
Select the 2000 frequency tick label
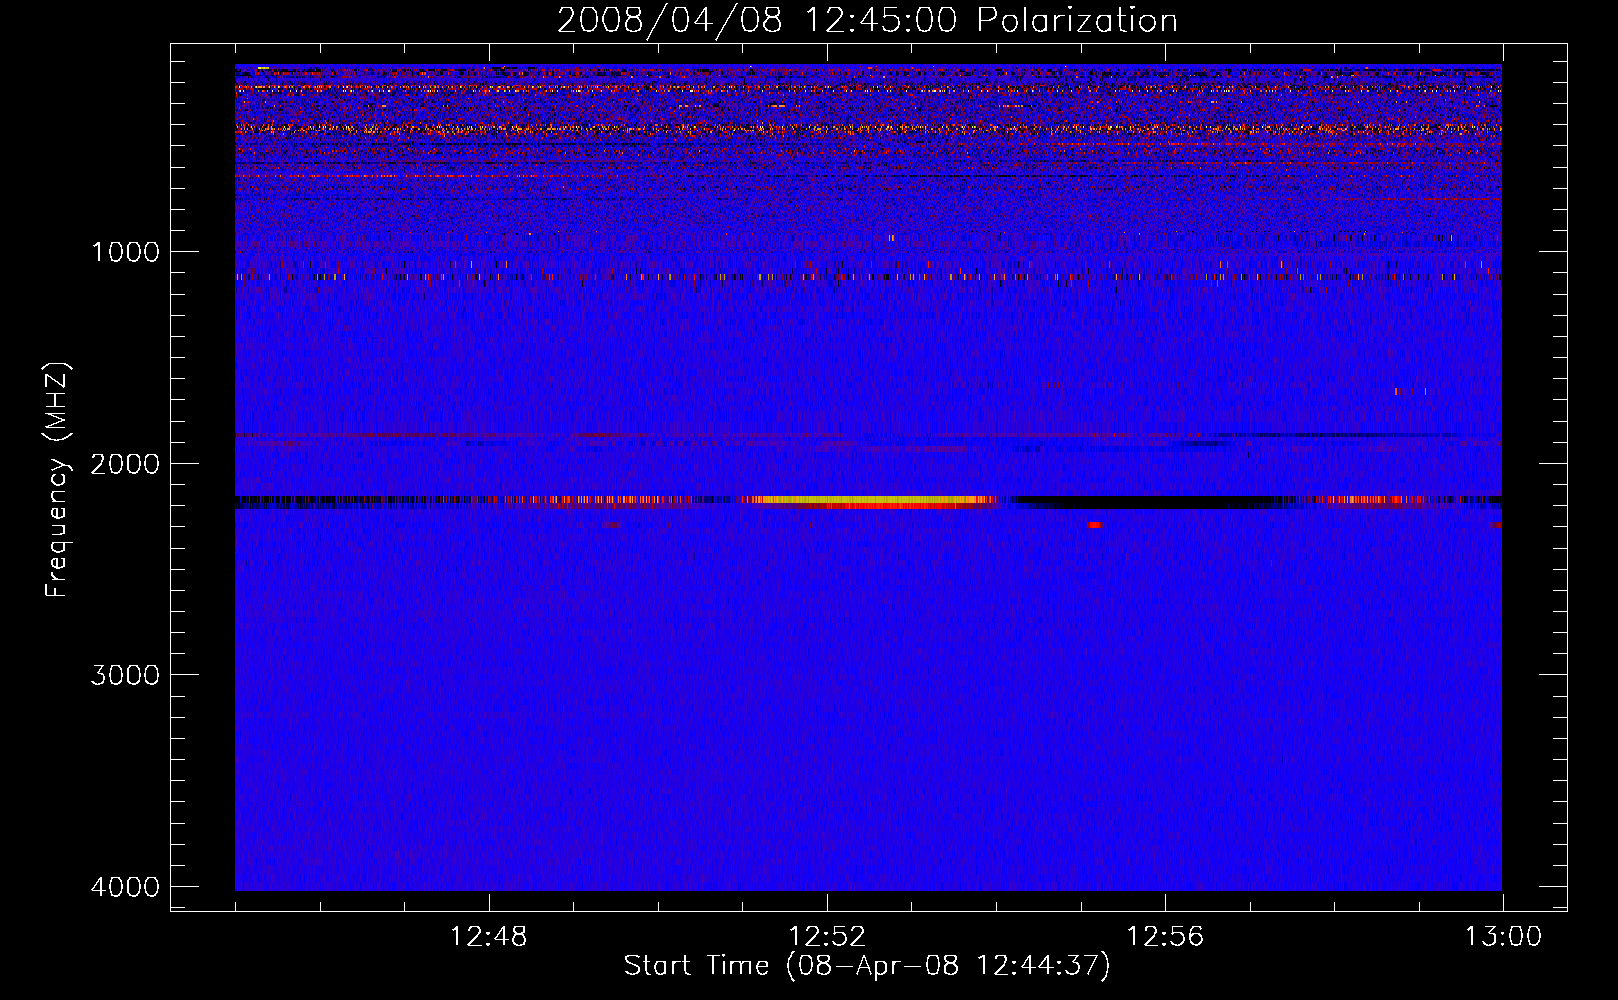coord(125,464)
